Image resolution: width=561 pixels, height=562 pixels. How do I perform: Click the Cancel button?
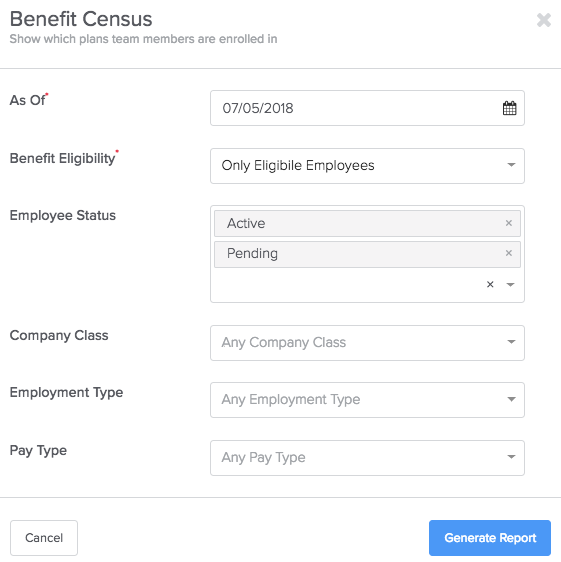(x=44, y=538)
